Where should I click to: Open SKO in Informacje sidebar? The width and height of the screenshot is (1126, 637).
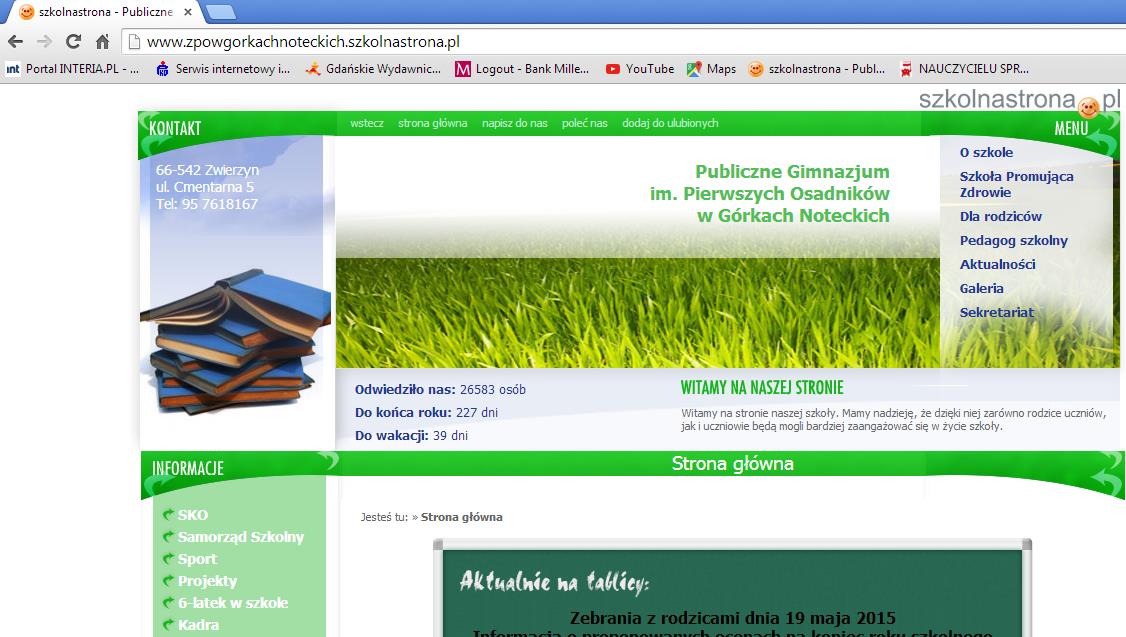pyautogui.click(x=192, y=515)
